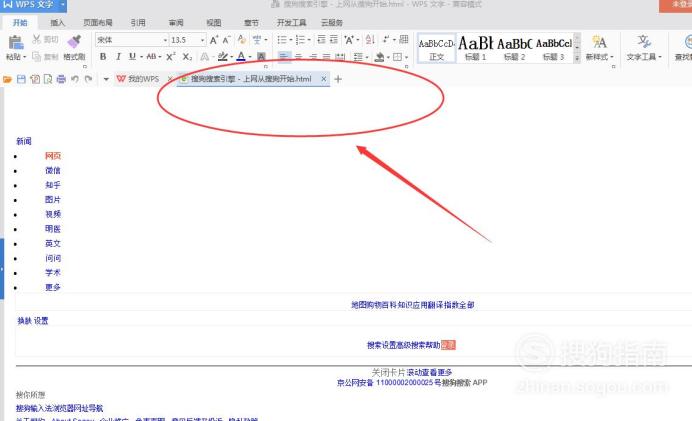Open the quick access toolbar customize arrow

click(x=106, y=79)
